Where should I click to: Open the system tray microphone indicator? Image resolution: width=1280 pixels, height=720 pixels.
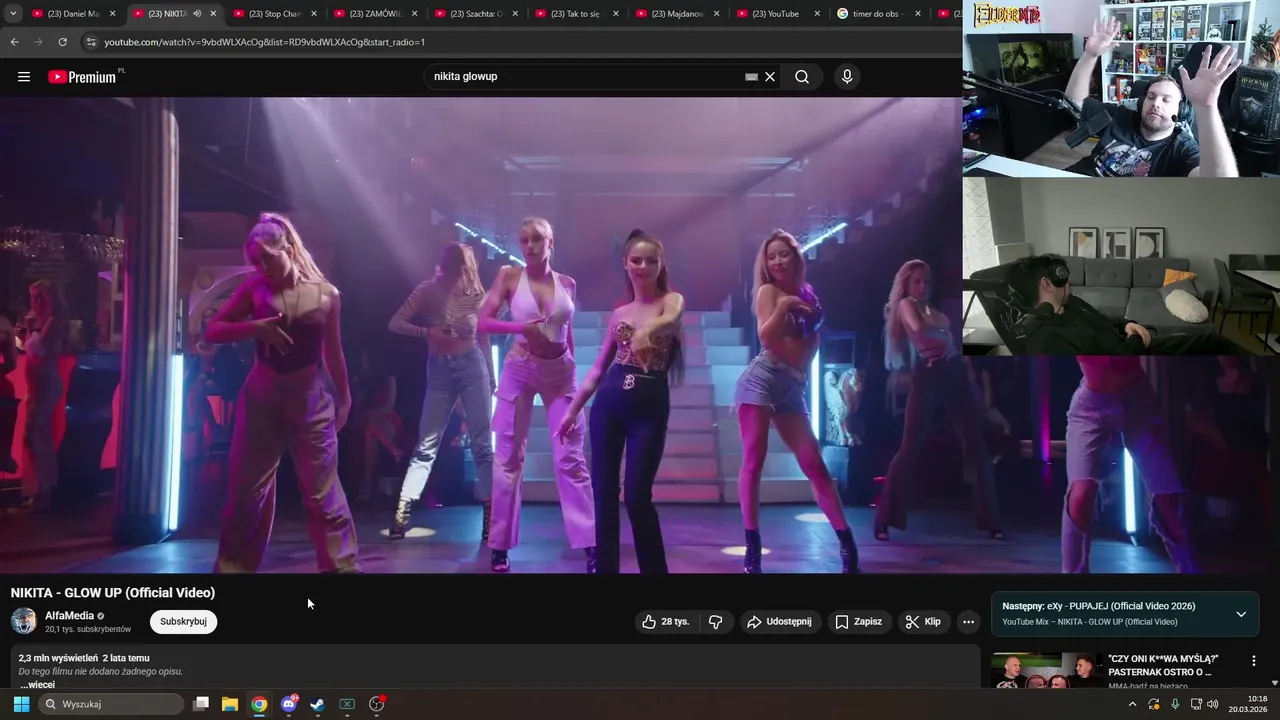(1175, 704)
